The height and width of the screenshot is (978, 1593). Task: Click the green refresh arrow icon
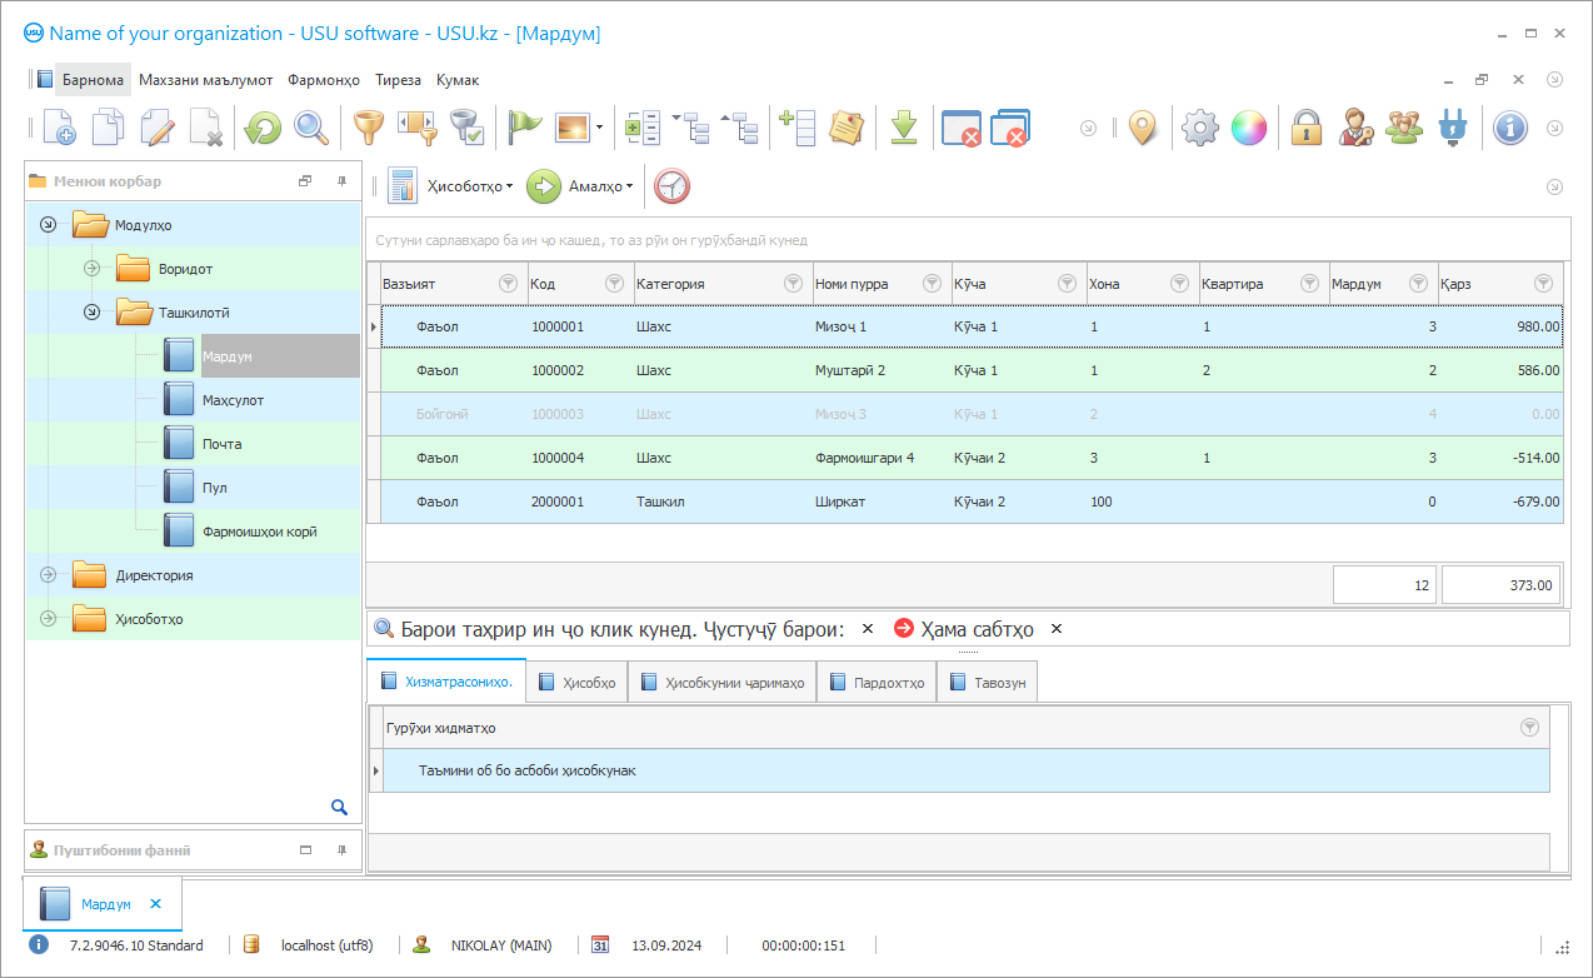point(263,128)
